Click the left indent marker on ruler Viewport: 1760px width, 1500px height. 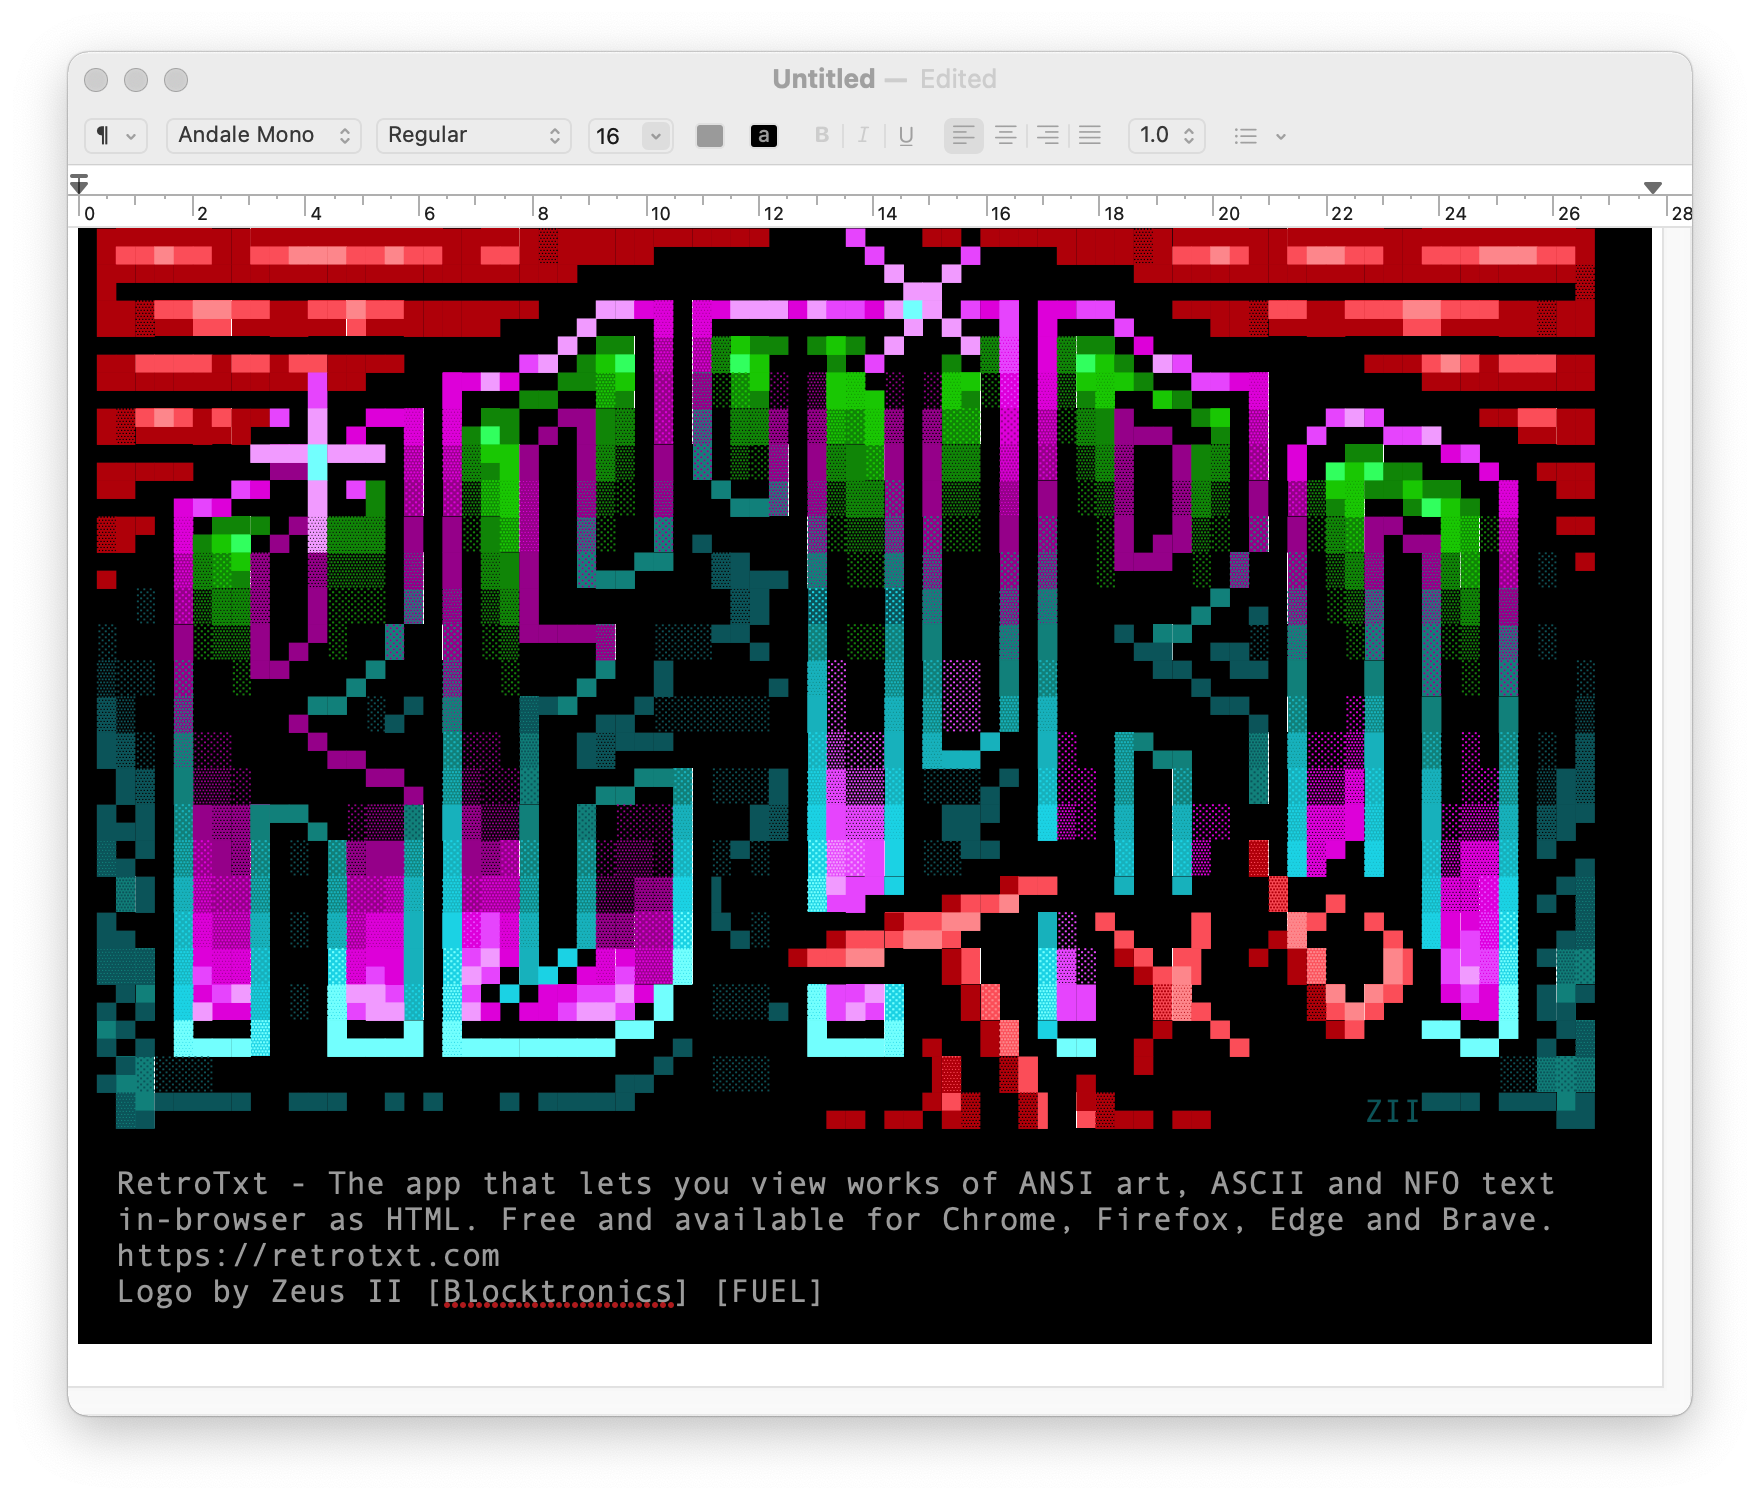point(79,184)
